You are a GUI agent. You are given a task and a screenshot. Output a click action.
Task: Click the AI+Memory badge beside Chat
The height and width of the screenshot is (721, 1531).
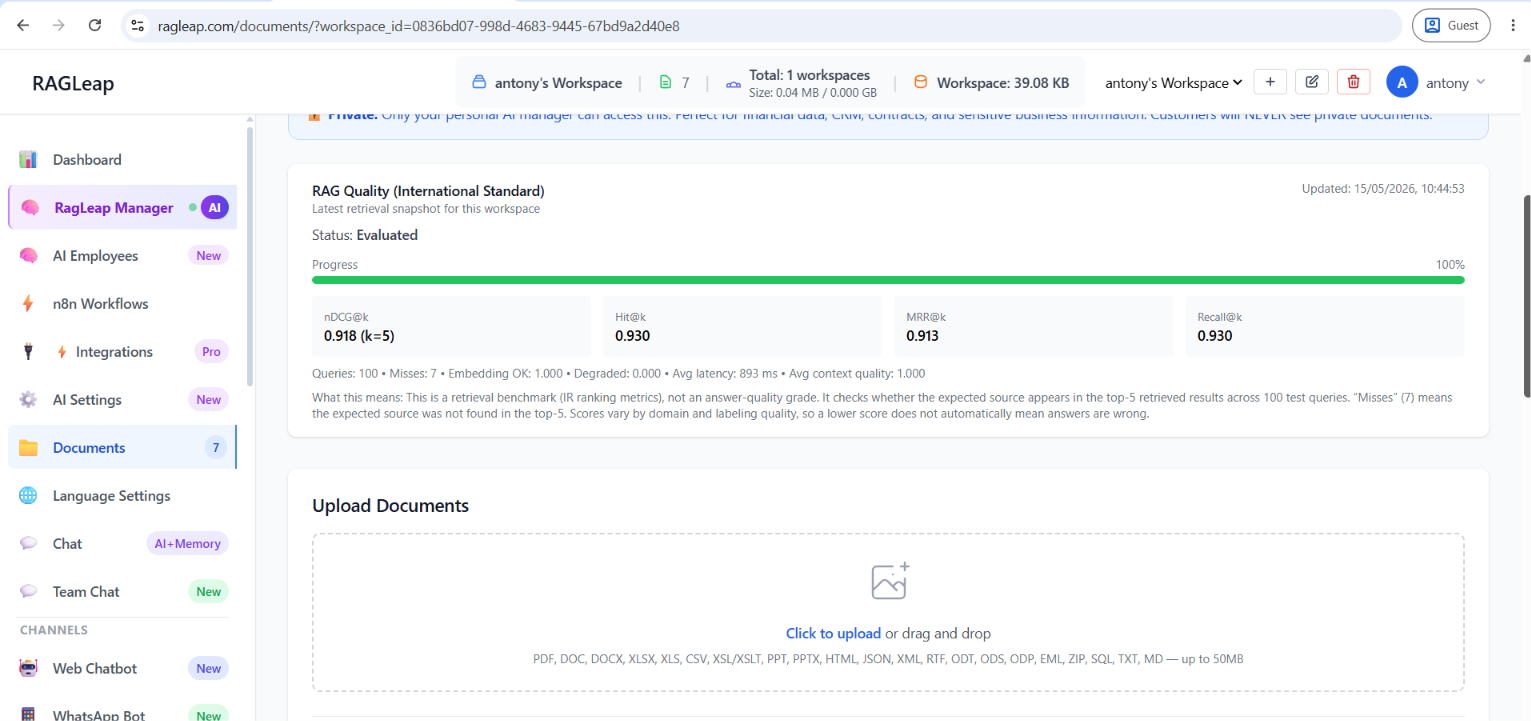(187, 544)
